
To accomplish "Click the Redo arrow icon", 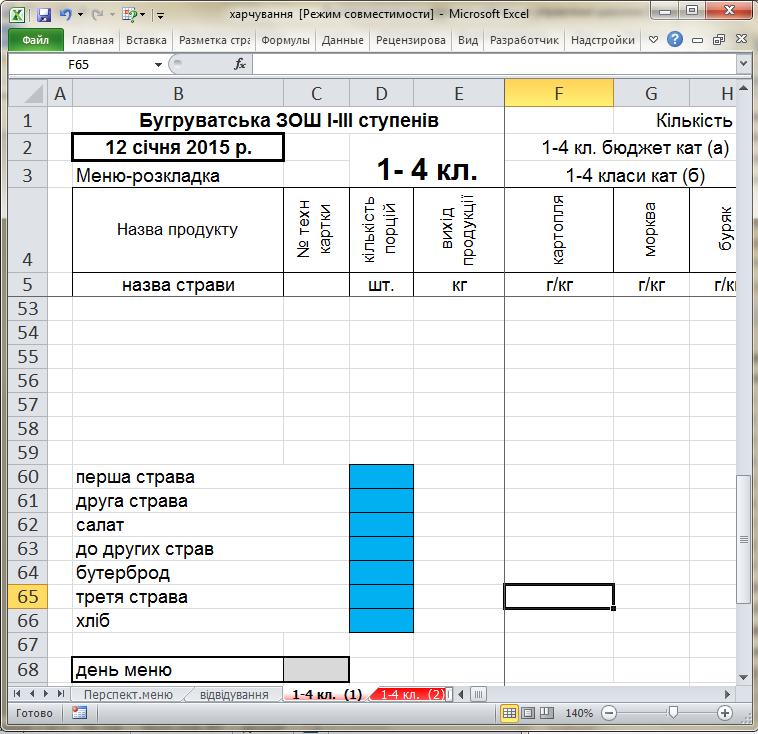I will click(97, 15).
